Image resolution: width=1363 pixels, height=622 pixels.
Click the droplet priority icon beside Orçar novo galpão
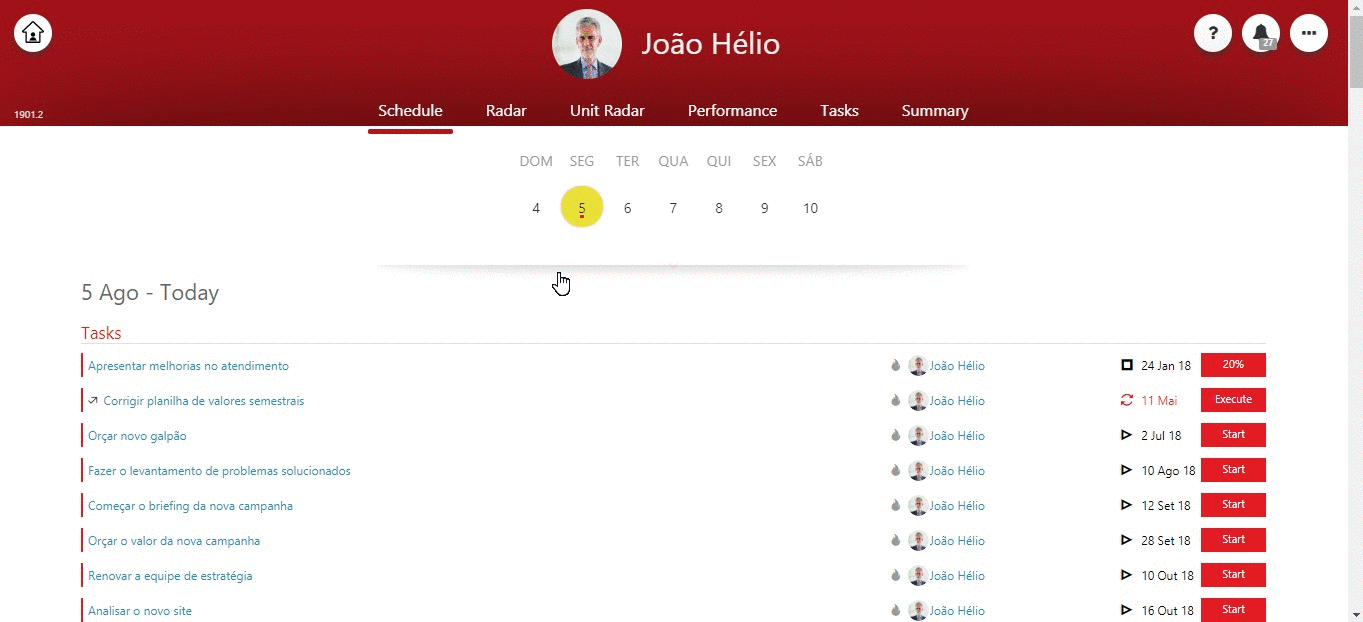(x=896, y=436)
